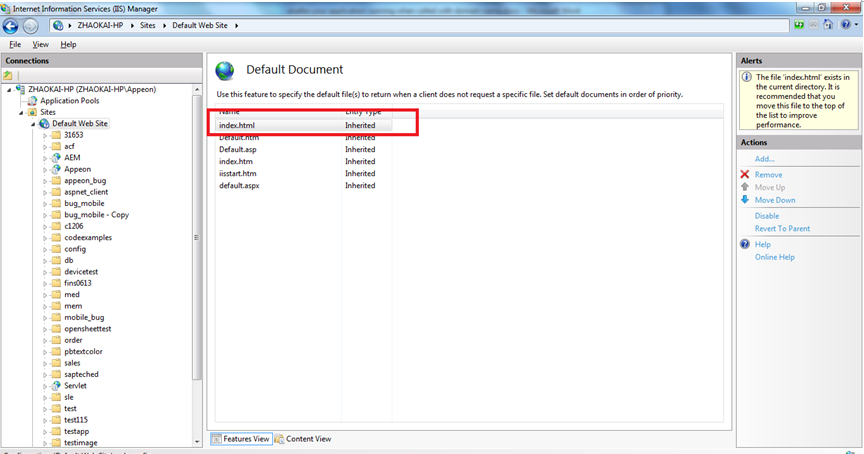Click Add... in the Actions pane
The width and height of the screenshot is (864, 454).
coord(764,159)
